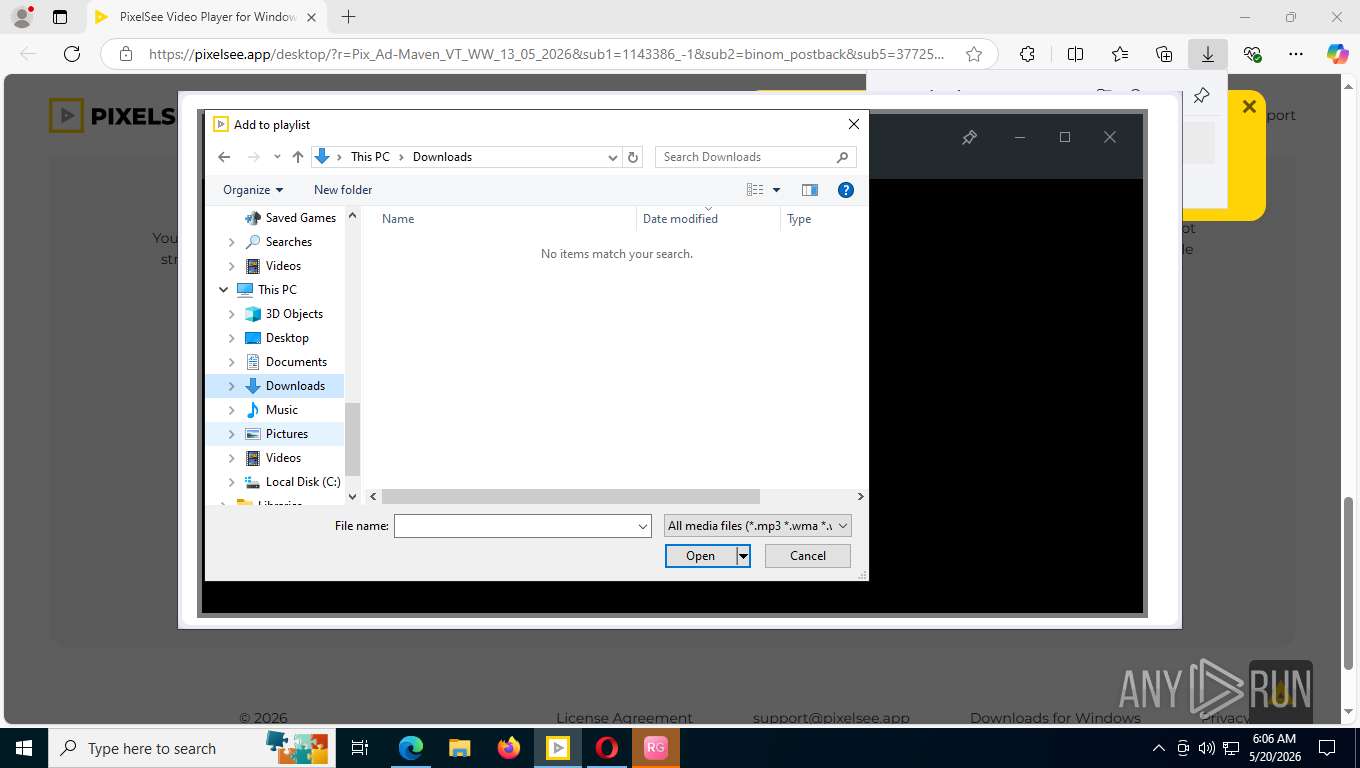Expand the Desktop tree node
Viewport: 1360px width, 768px height.
click(232, 338)
